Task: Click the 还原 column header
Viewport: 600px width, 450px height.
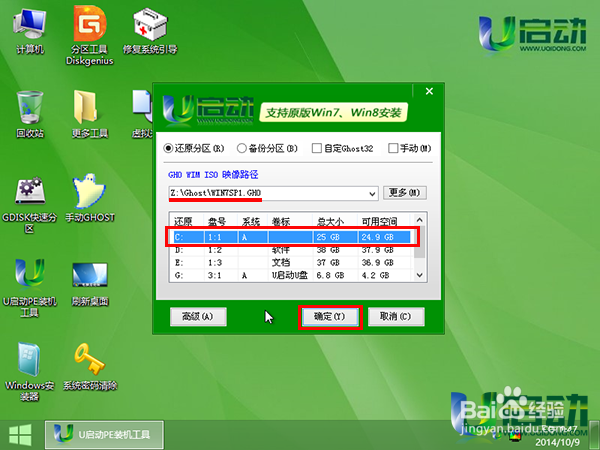Action: click(187, 221)
